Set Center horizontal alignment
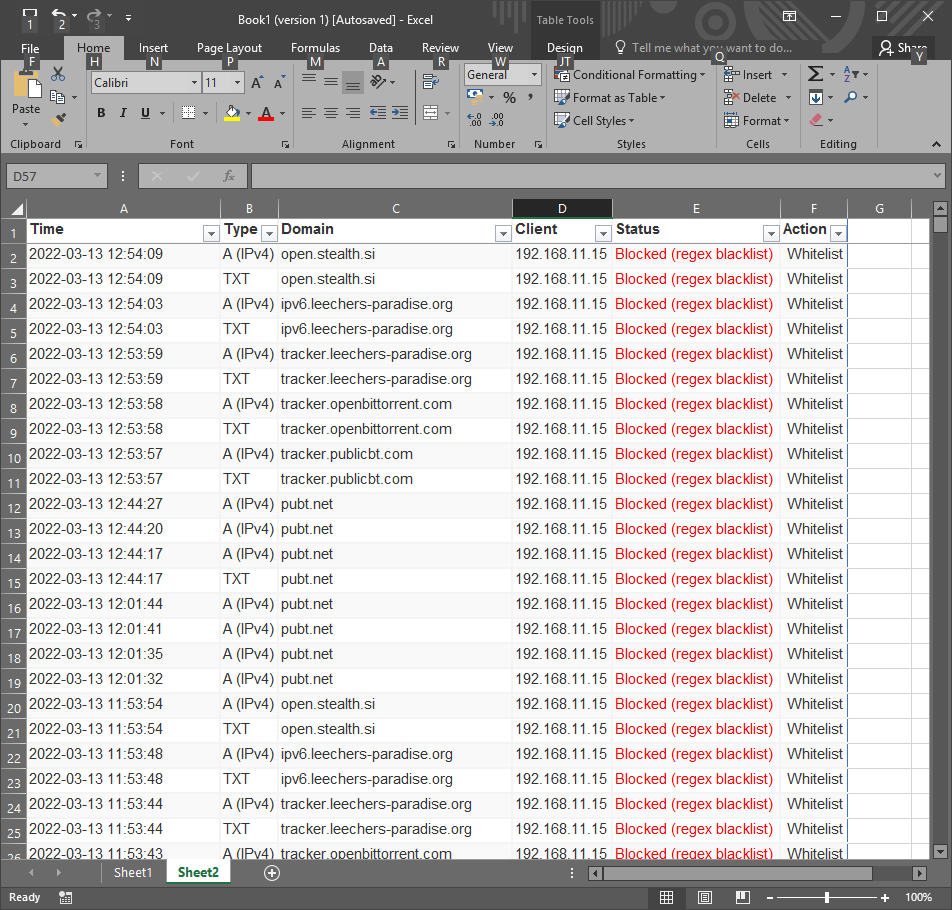This screenshot has height=910, width=952. click(331, 113)
